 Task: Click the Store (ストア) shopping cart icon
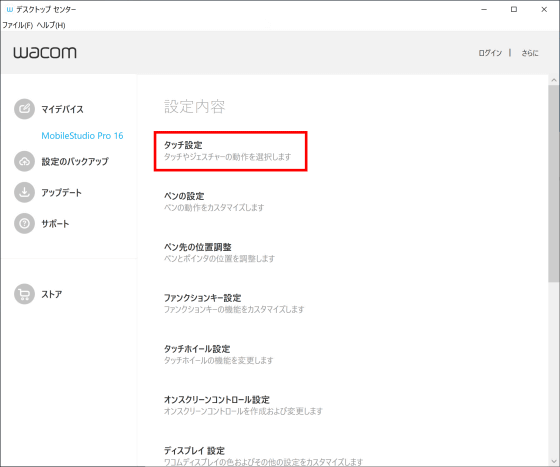[24, 294]
